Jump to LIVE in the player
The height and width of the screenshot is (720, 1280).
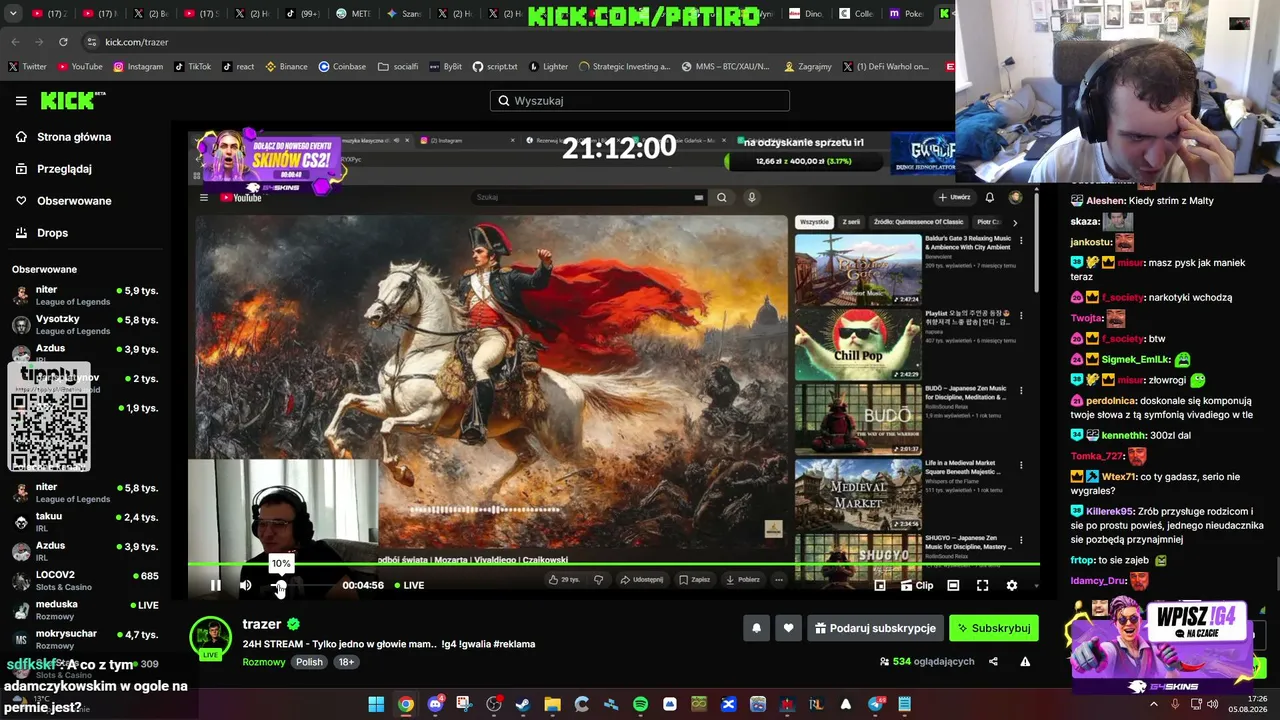click(409, 585)
